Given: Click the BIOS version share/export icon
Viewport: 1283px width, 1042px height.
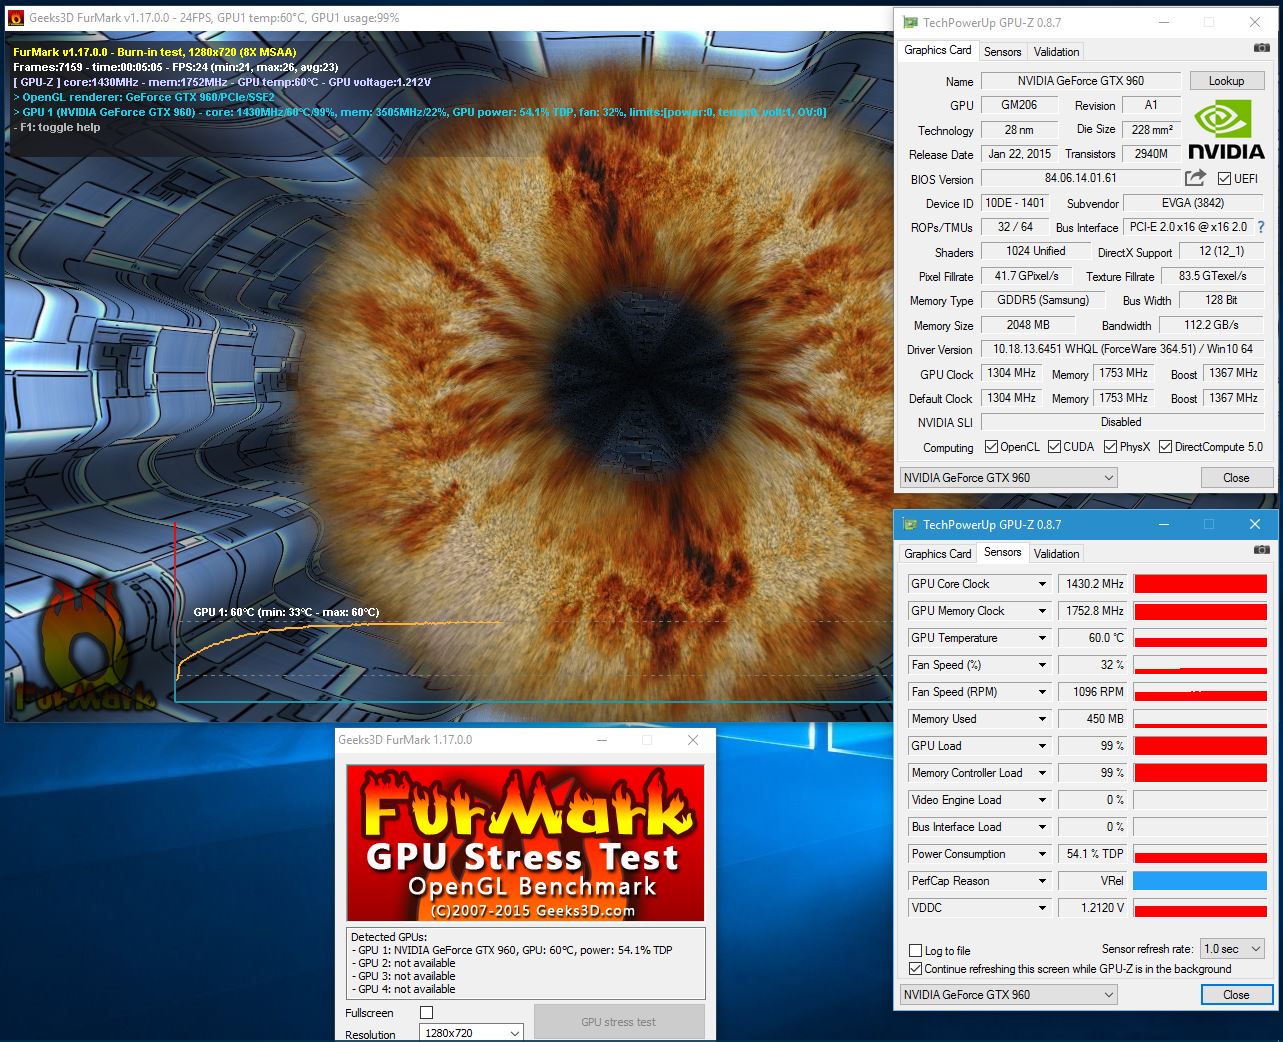Looking at the screenshot, I should [x=1195, y=178].
